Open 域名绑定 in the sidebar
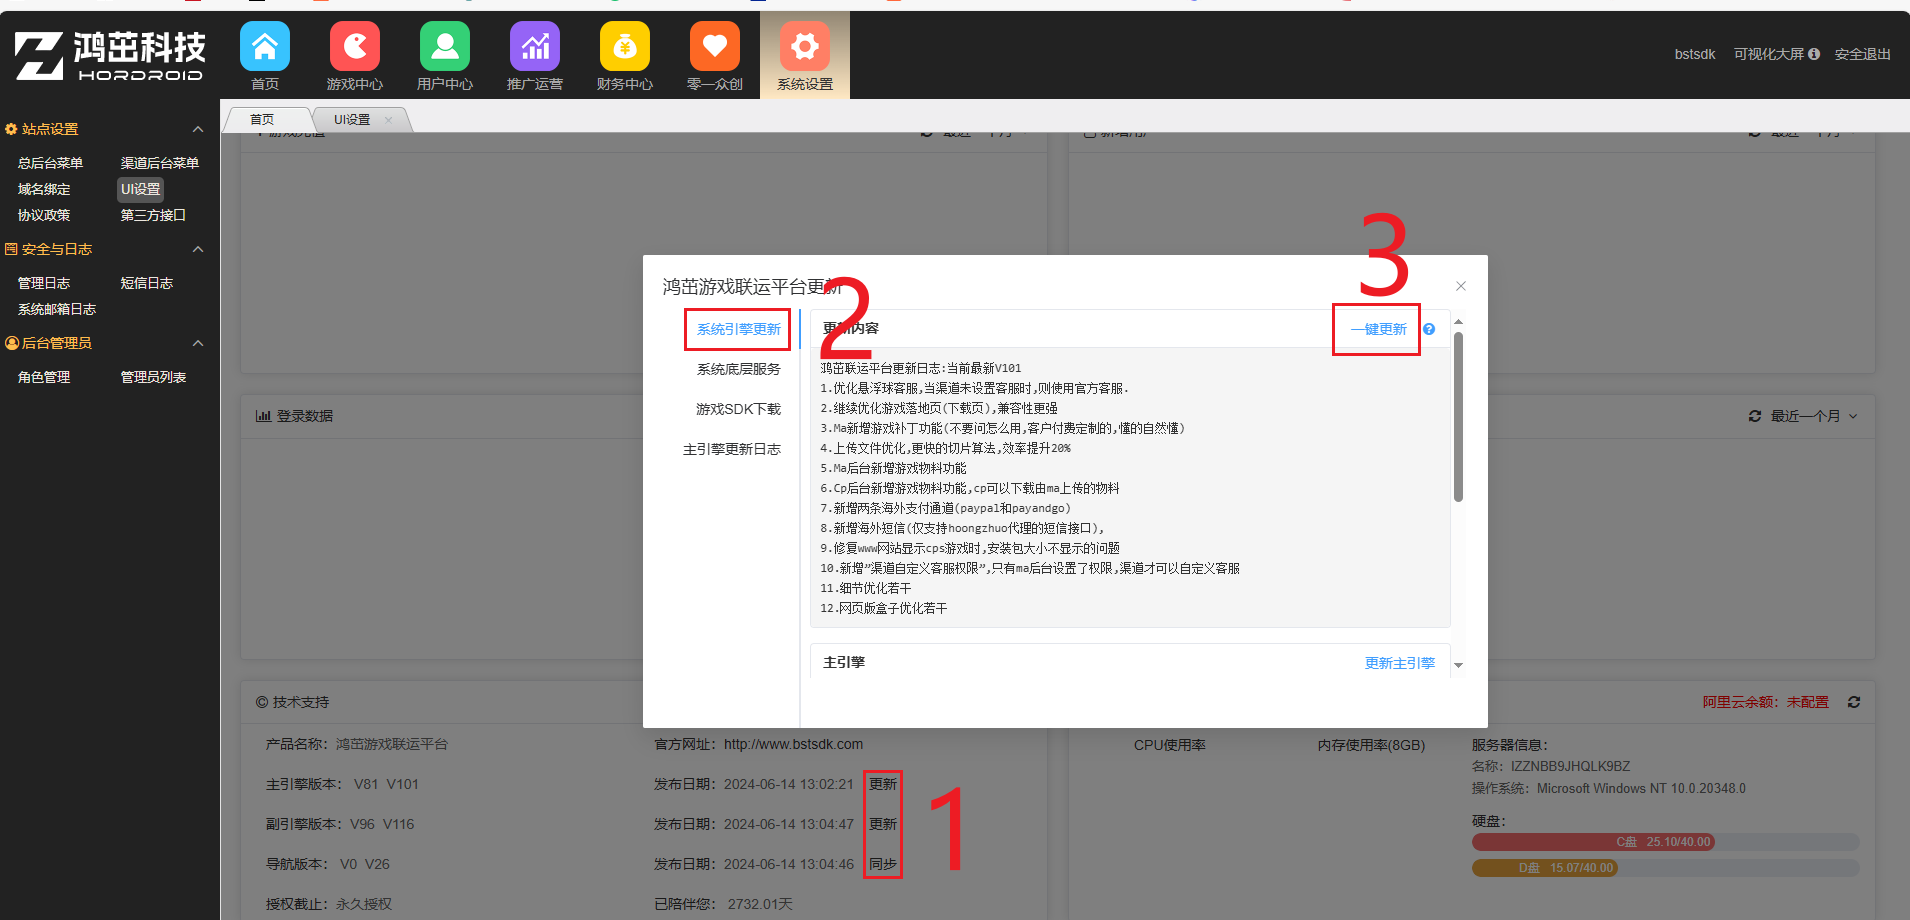This screenshot has width=1910, height=920. [x=44, y=189]
